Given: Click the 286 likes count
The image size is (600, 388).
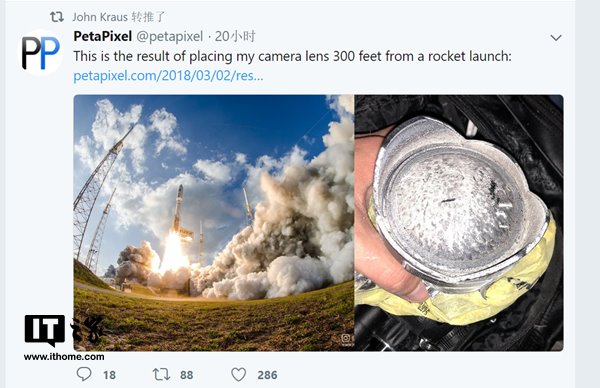Looking at the screenshot, I should coord(267,375).
